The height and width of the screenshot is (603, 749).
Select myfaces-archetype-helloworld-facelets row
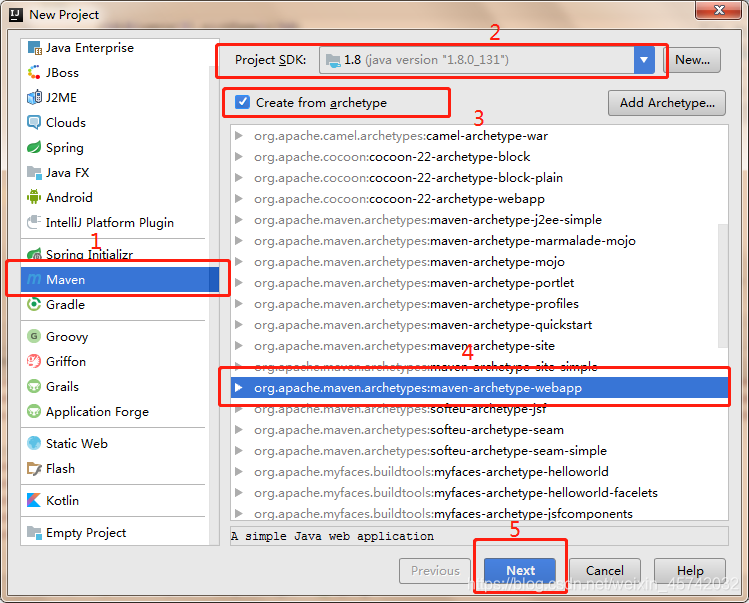tap(479, 493)
